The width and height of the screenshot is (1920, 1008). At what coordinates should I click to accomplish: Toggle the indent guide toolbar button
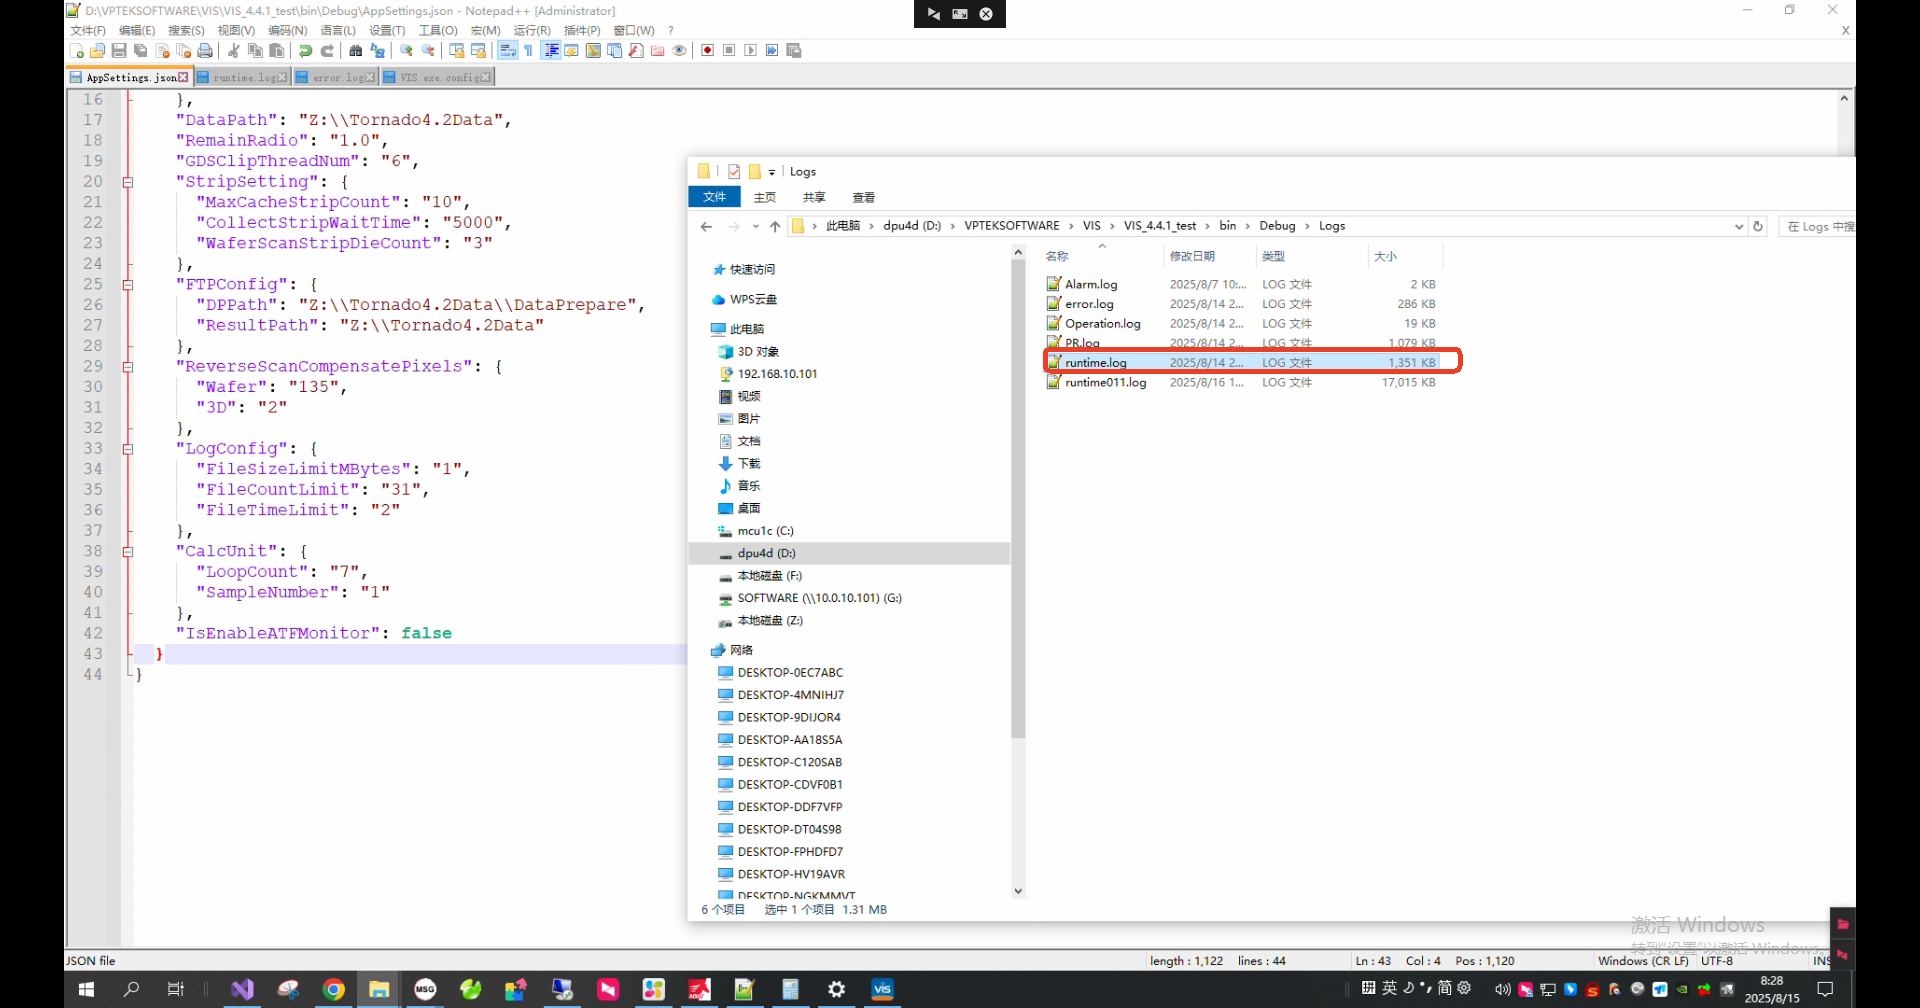pyautogui.click(x=551, y=51)
